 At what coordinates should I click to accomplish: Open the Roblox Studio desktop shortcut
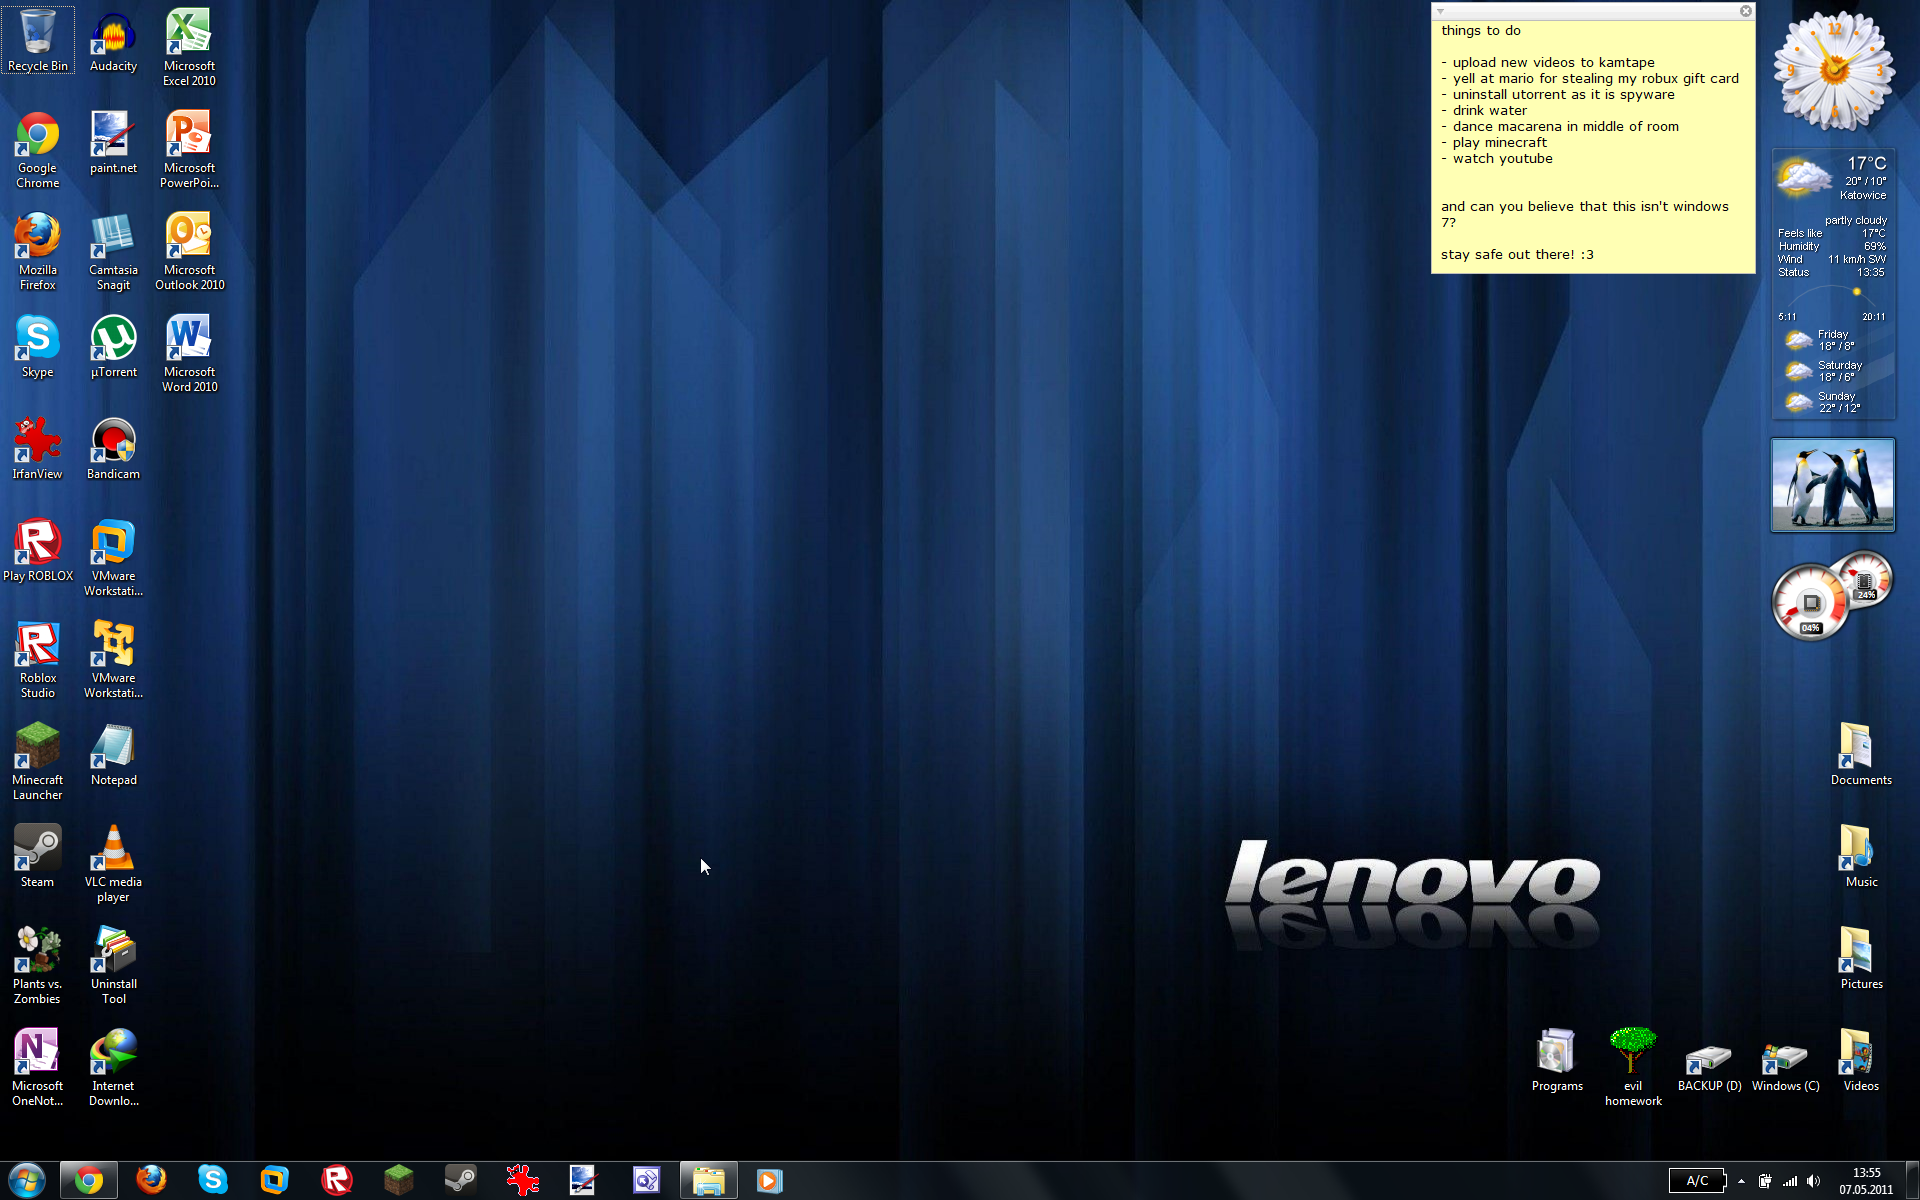[x=38, y=659]
